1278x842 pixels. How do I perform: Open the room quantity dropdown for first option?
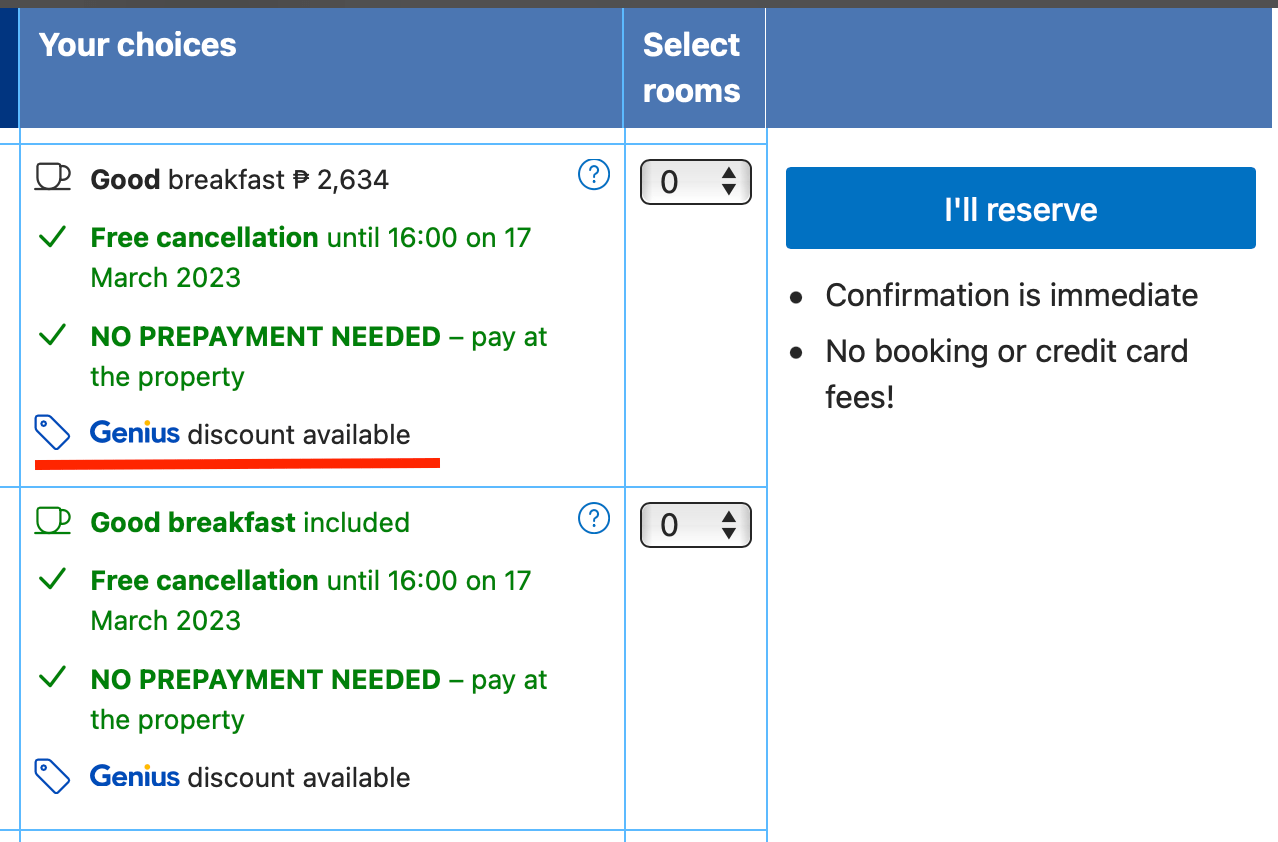[695, 182]
